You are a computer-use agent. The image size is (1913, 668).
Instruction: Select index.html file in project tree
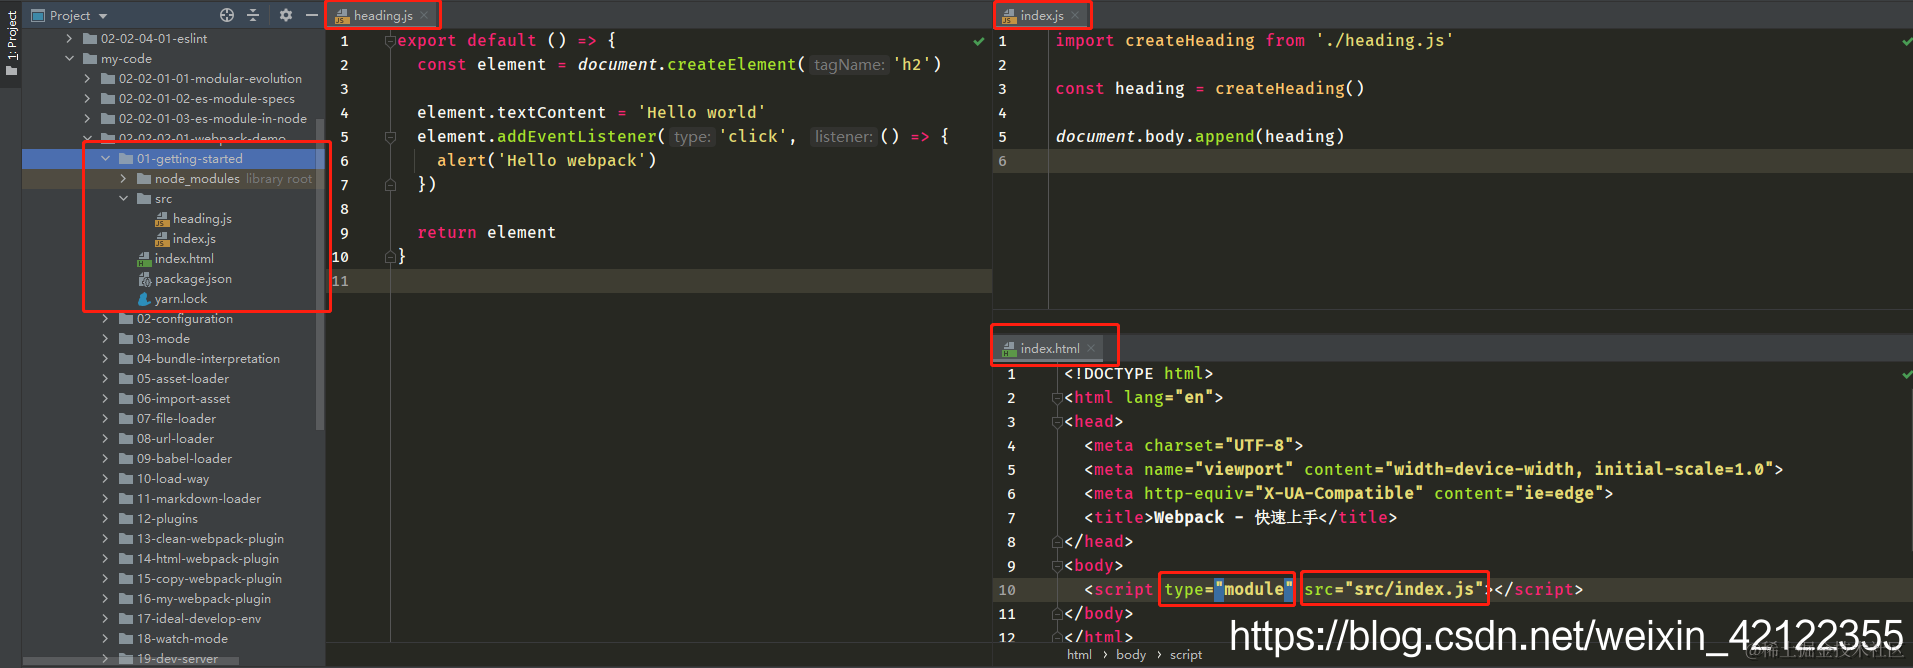184,258
